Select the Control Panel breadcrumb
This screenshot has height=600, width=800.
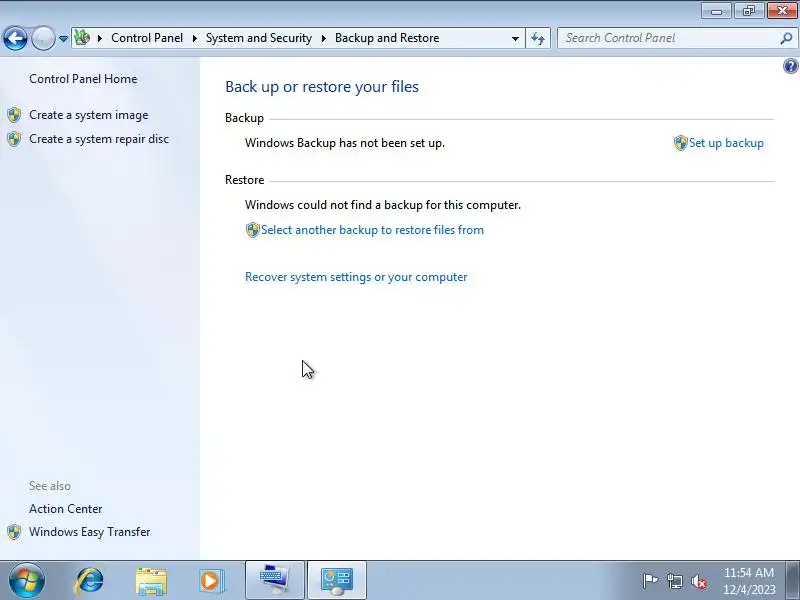[x=147, y=38]
